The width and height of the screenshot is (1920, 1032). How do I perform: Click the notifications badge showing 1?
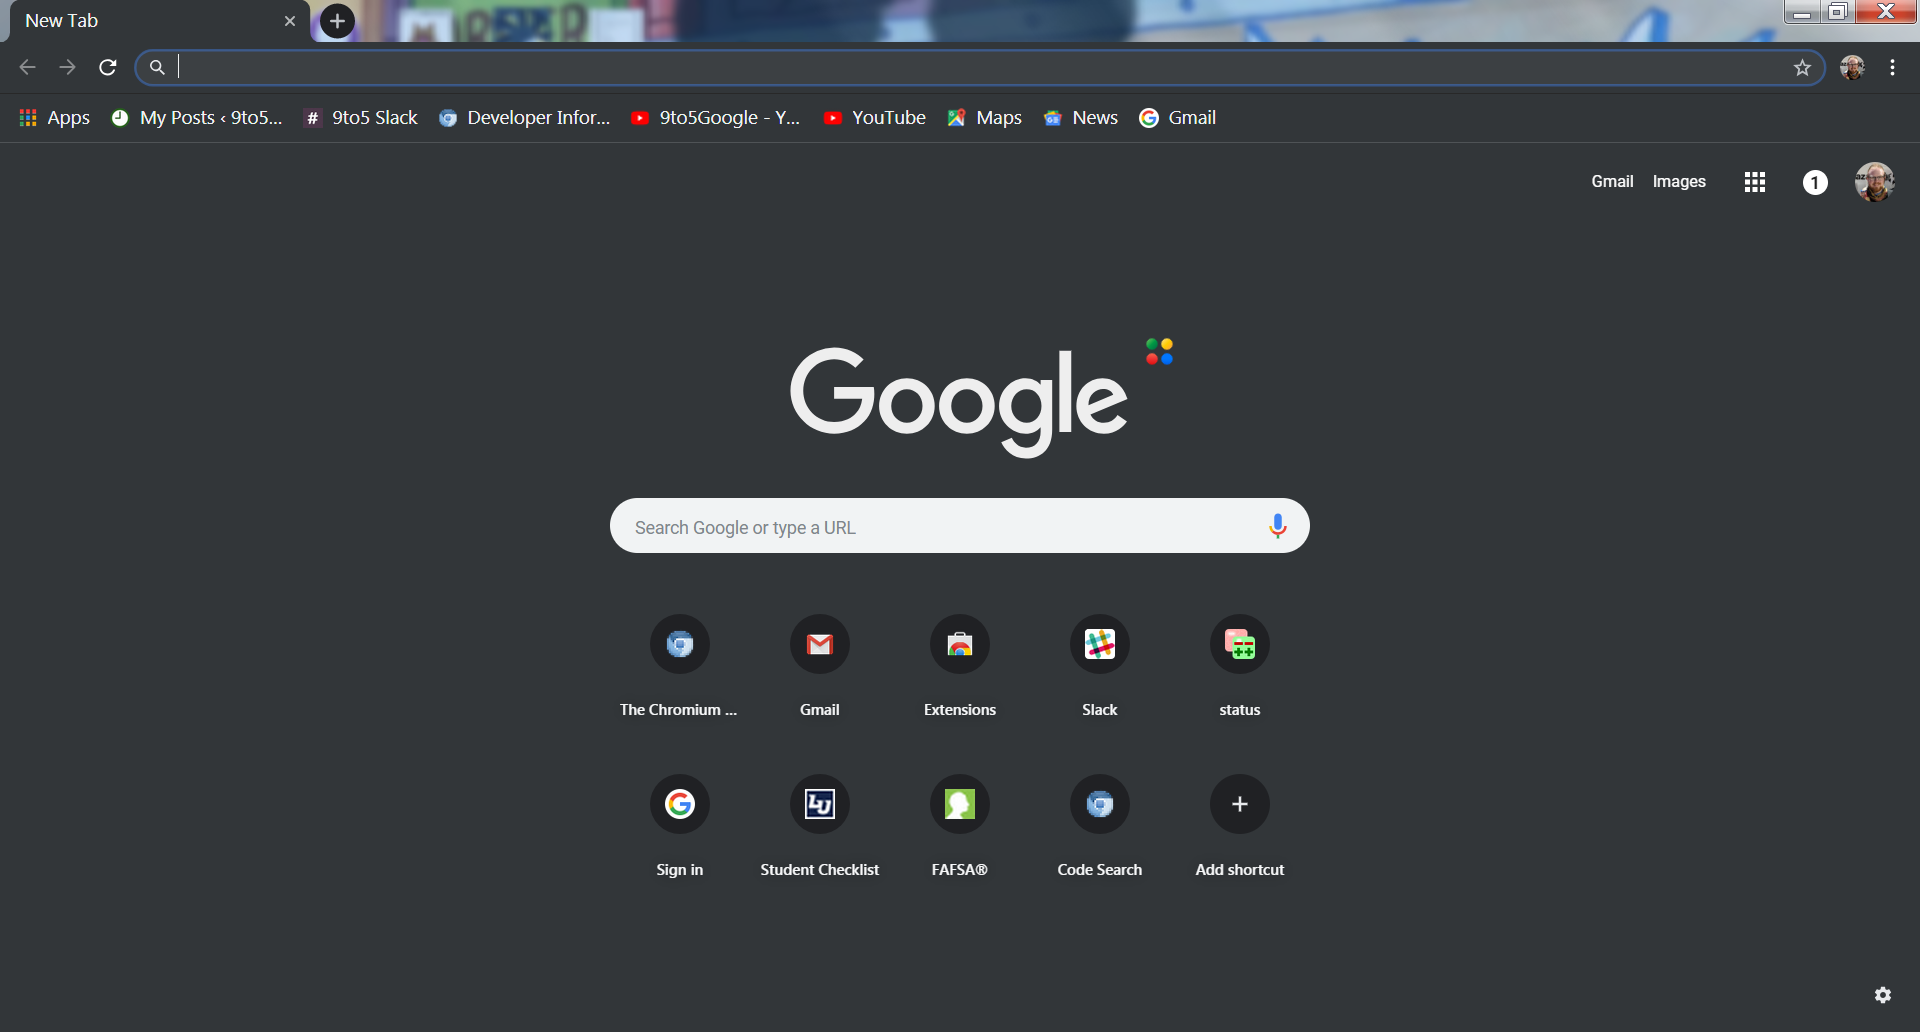(x=1814, y=182)
